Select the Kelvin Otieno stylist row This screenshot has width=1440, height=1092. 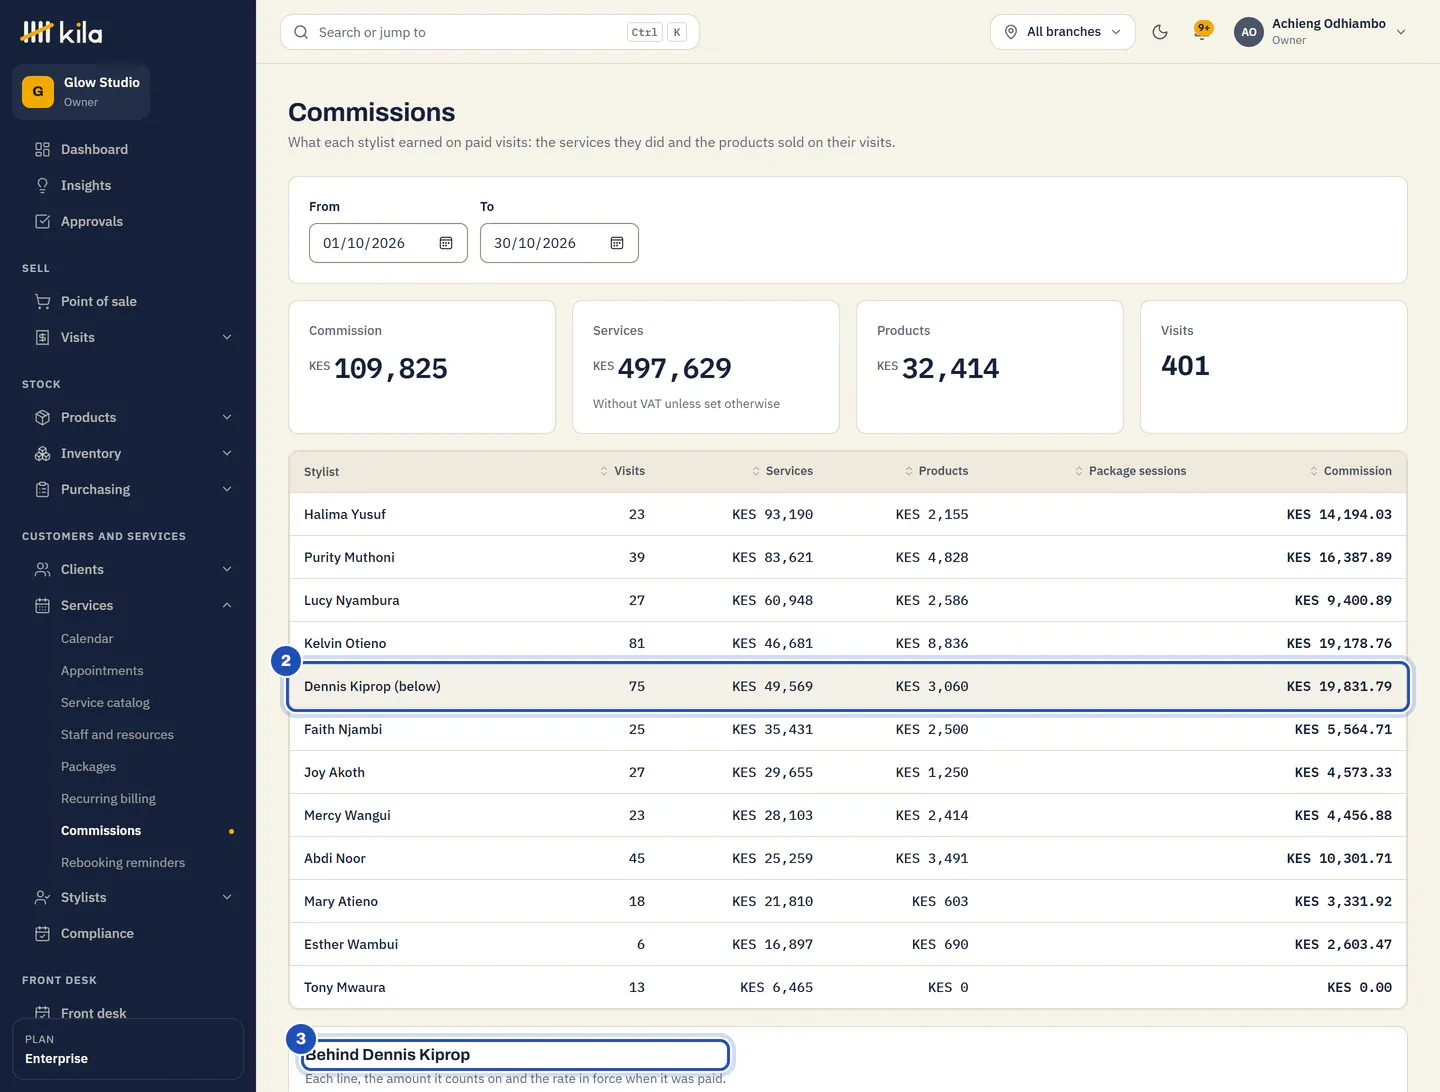click(848, 641)
